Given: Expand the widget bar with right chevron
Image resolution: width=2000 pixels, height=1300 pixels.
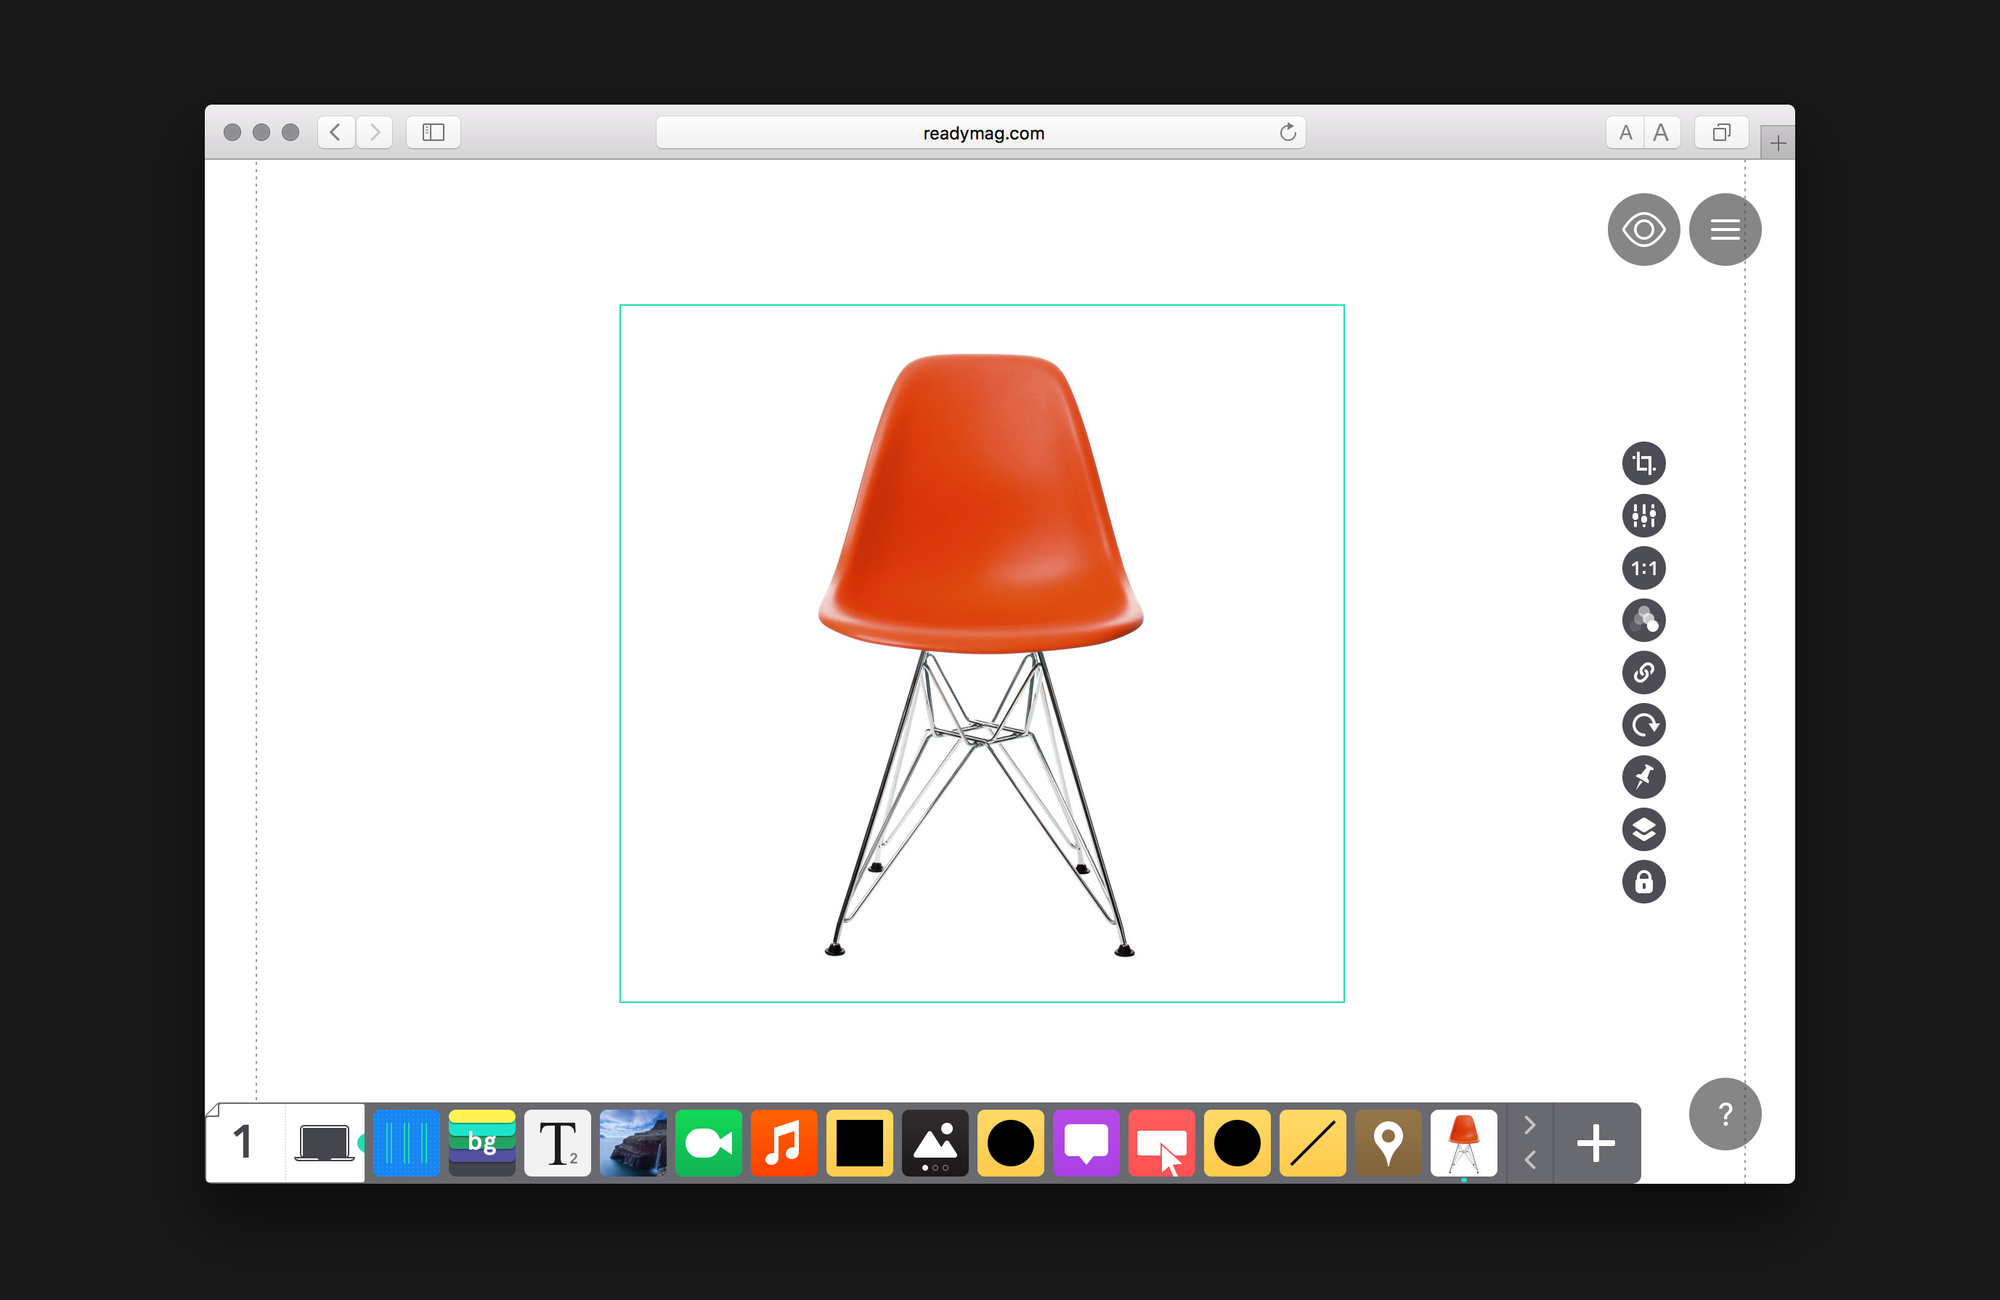Looking at the screenshot, I should (x=1529, y=1124).
